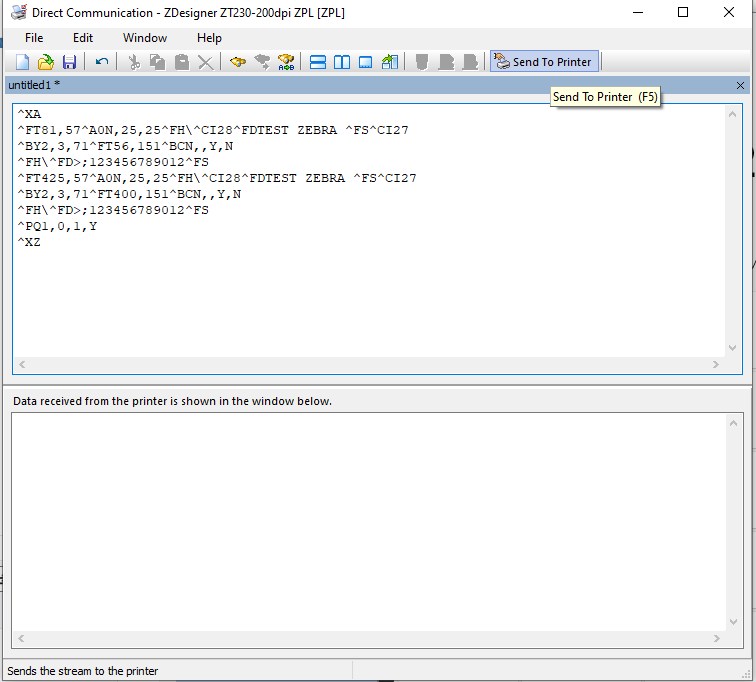
Task: Click the undo arrow icon
Action: pyautogui.click(x=102, y=62)
